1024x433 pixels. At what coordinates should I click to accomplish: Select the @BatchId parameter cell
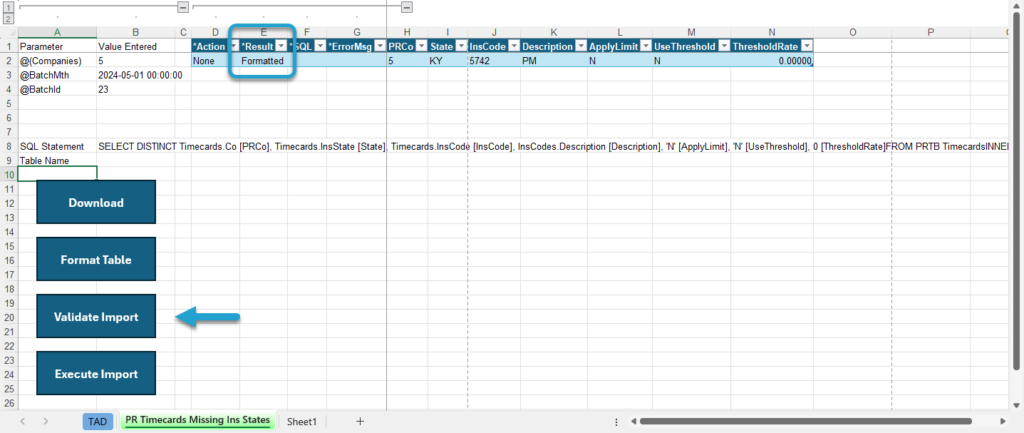pos(57,89)
